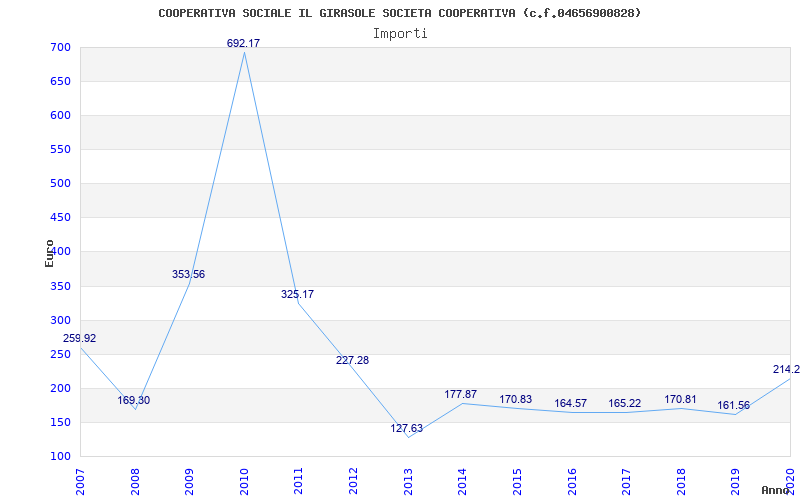This screenshot has width=800, height=500.
Task: Click the Anno horizontal axis title
Action: (x=776, y=490)
